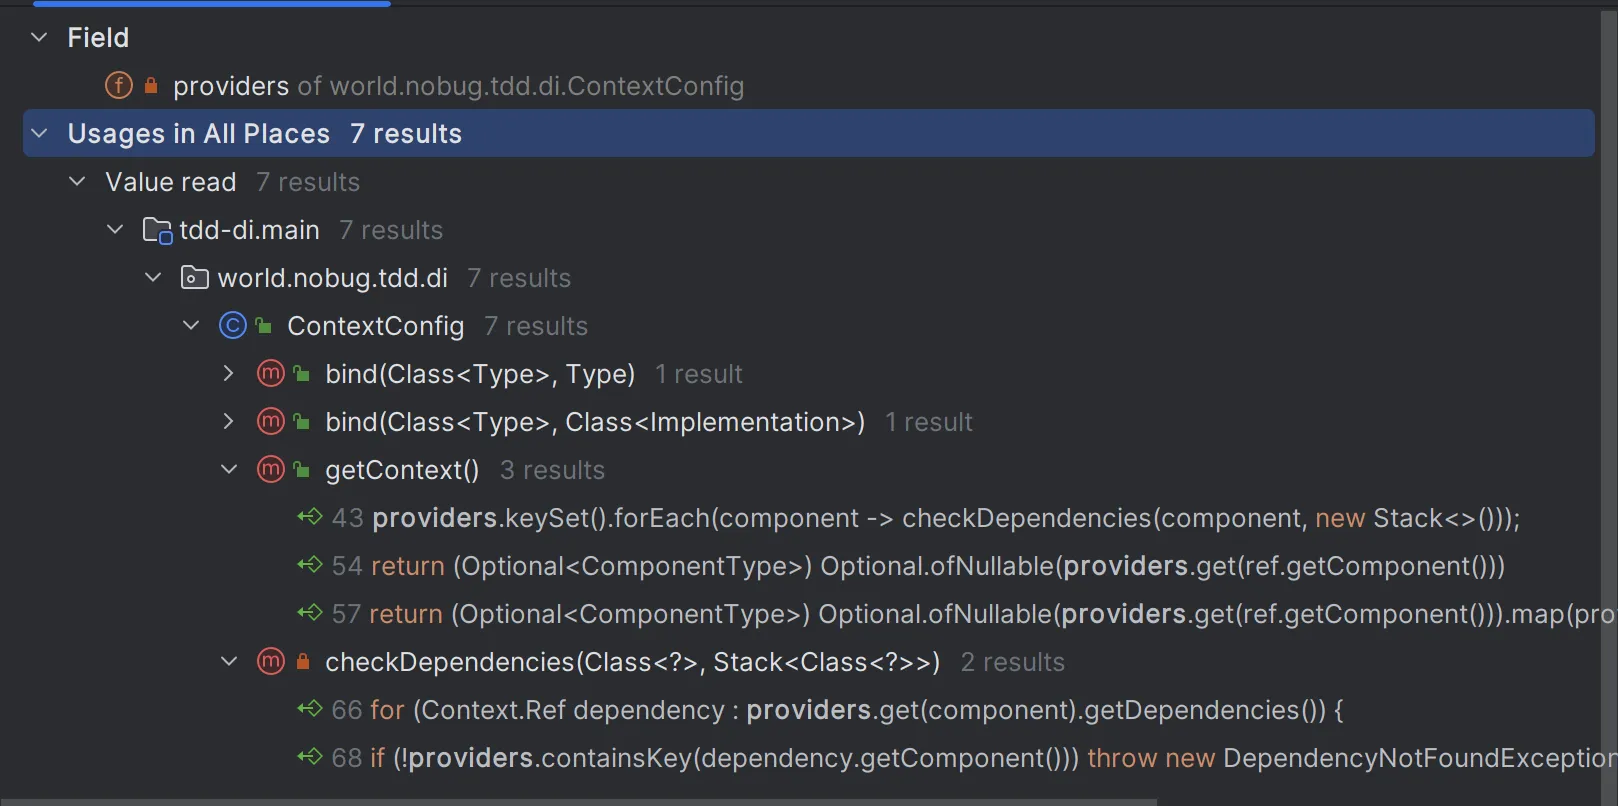Collapse the Usages in All Places node
Viewport: 1618px width, 806px height.
click(39, 134)
